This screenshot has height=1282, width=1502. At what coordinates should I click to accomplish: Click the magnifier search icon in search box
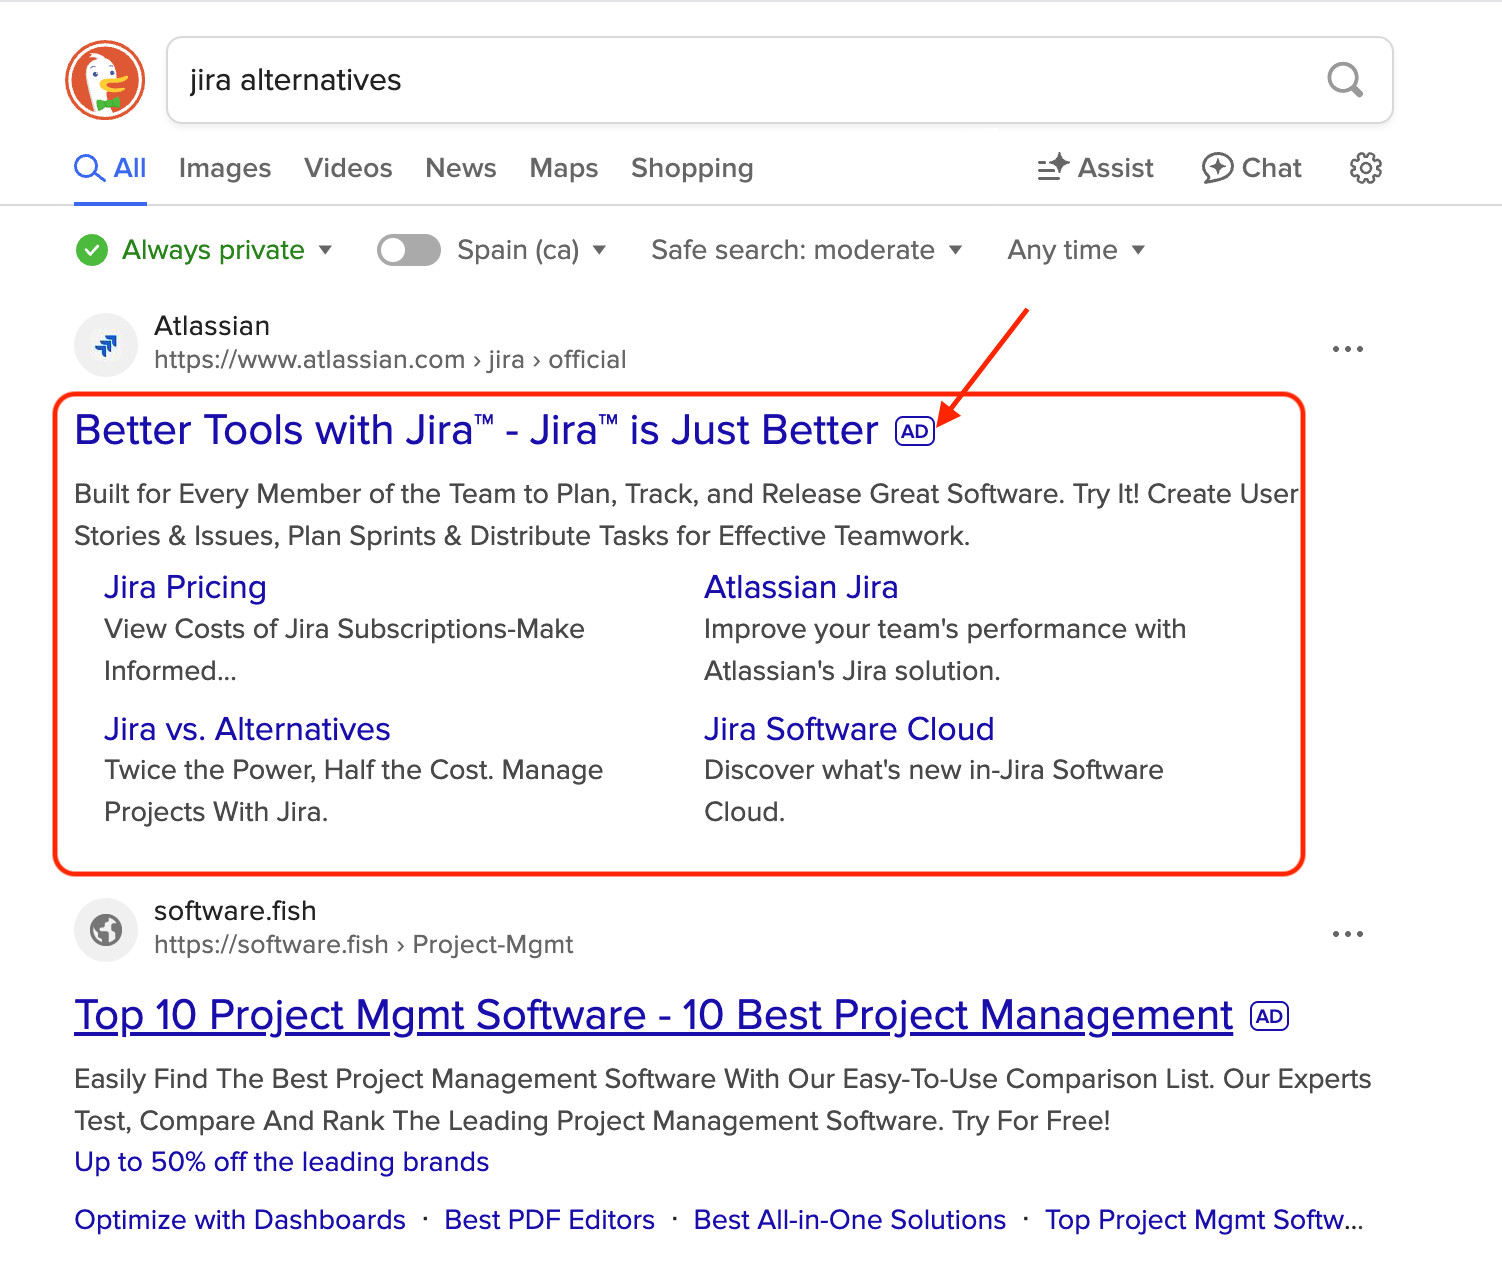pyautogui.click(x=1345, y=80)
